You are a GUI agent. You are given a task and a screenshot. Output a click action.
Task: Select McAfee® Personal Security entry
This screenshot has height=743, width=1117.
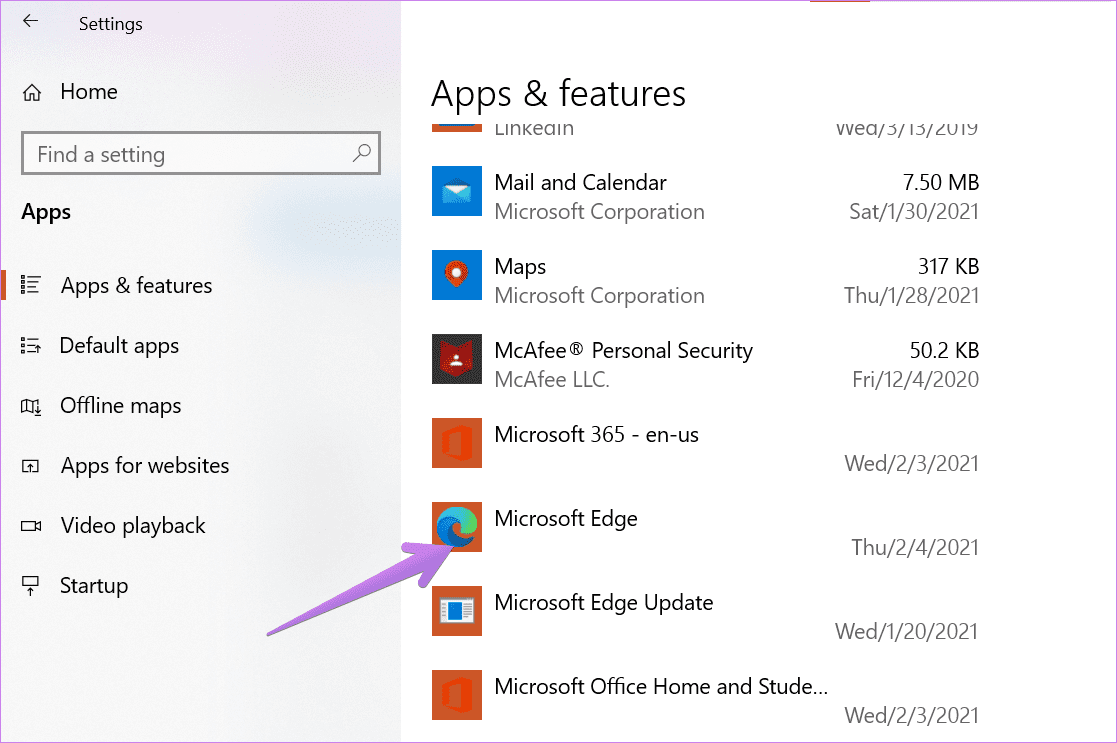[x=623, y=350]
